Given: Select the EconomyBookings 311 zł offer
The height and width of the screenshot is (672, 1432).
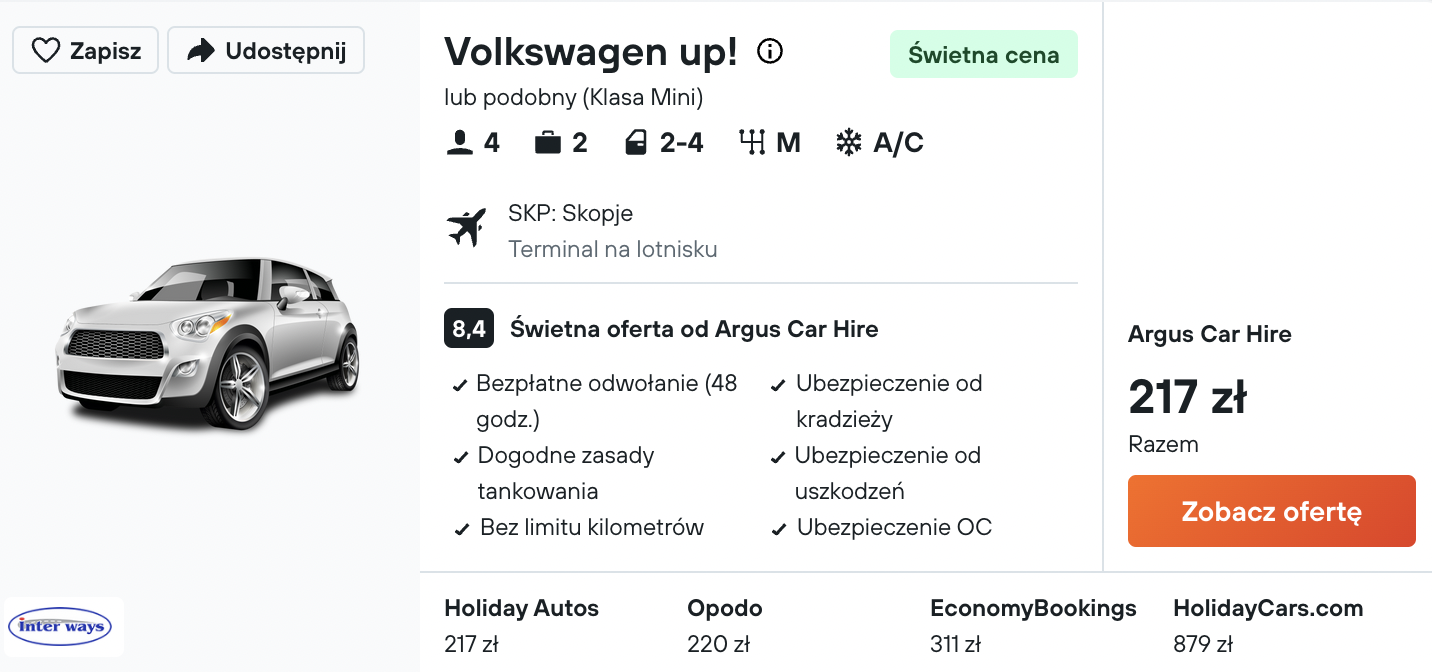Looking at the screenshot, I should tap(1033, 626).
